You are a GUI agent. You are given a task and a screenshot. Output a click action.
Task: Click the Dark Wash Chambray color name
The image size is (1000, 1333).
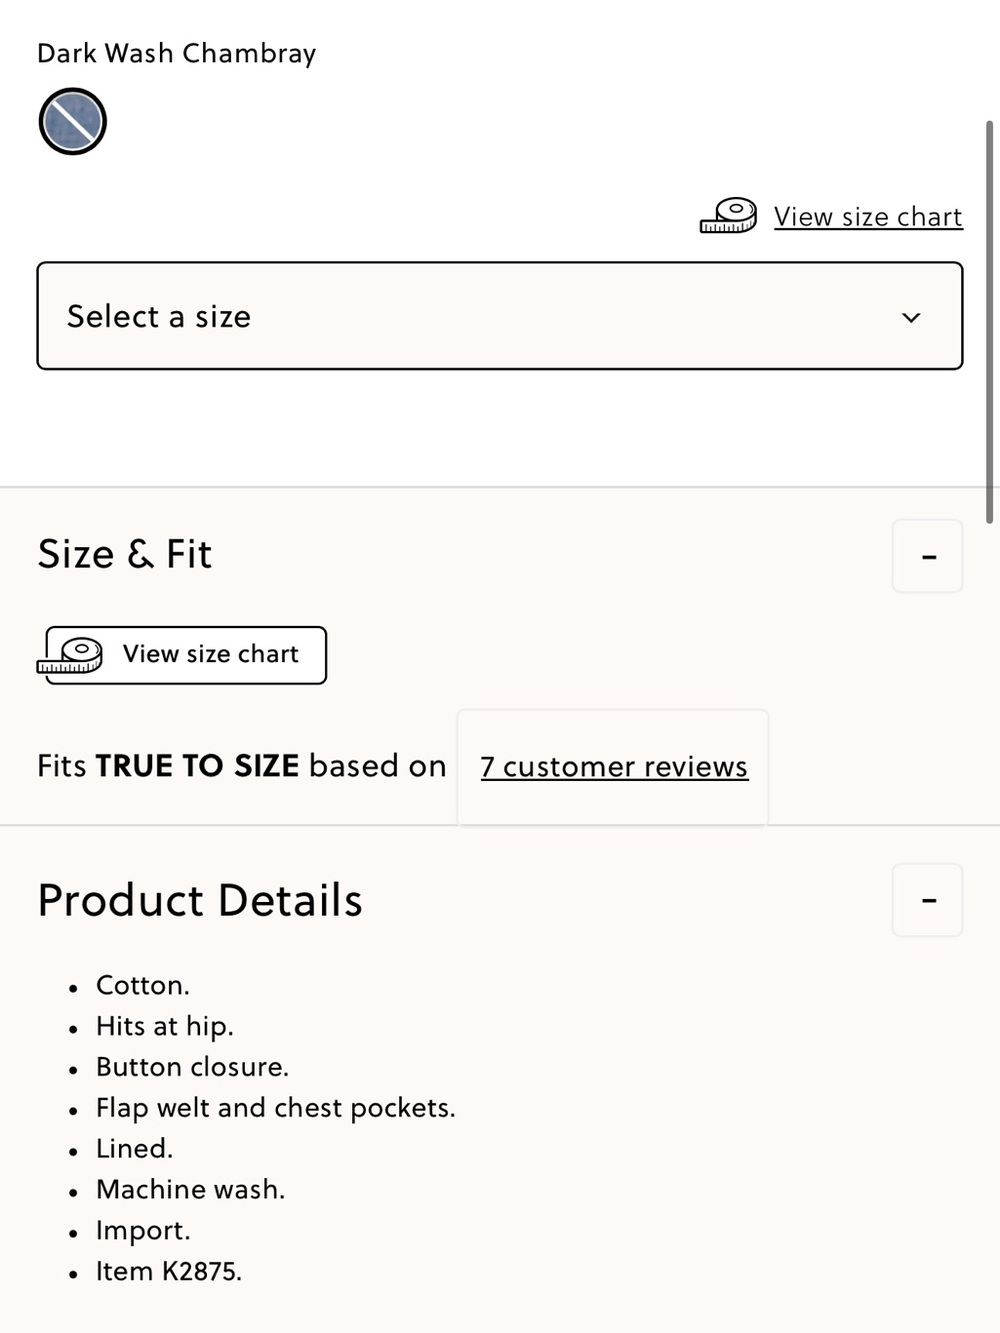pos(177,53)
